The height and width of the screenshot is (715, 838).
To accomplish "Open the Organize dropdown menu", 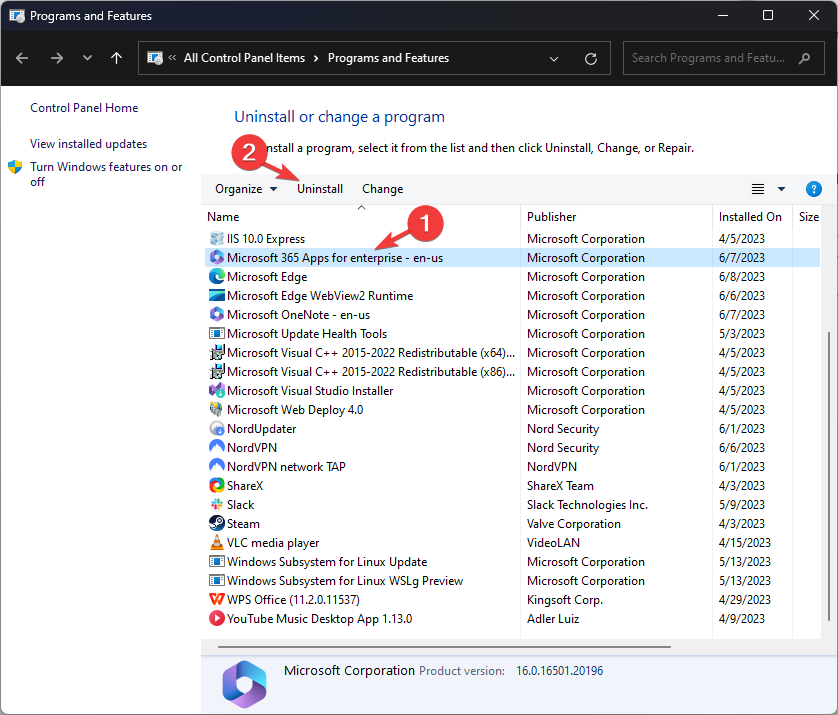I will [x=246, y=189].
